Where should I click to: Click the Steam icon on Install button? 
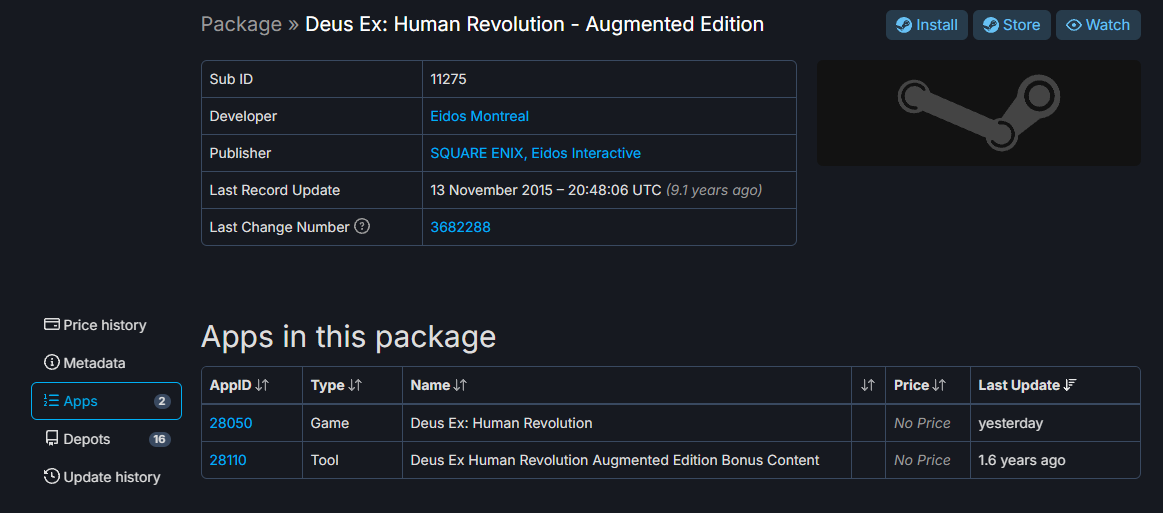point(903,25)
